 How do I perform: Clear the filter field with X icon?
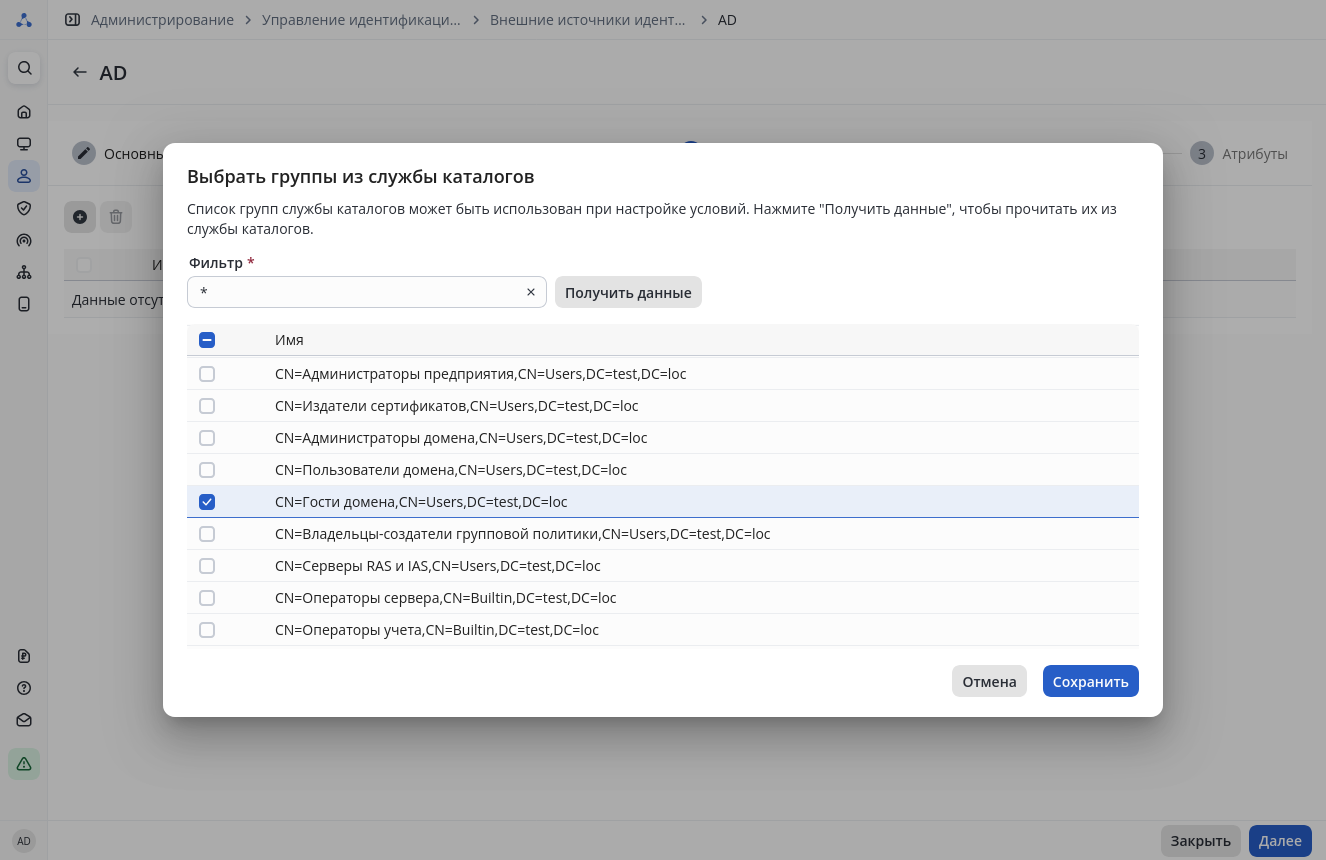(x=531, y=292)
